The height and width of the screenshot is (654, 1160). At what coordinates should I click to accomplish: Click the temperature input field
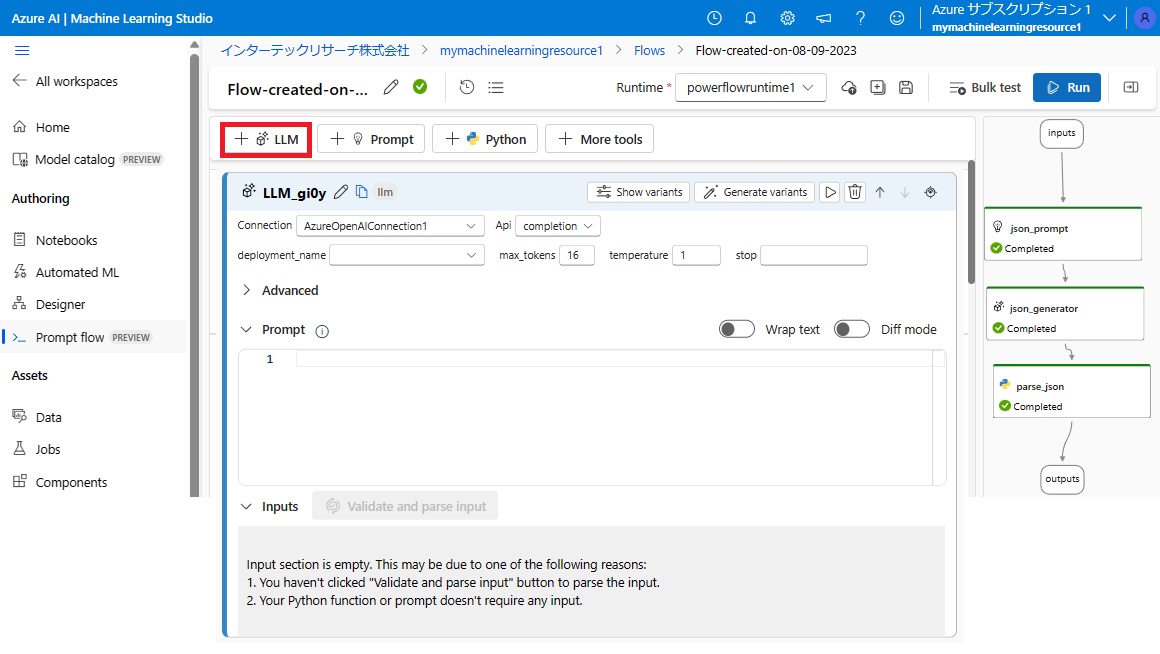coord(696,255)
